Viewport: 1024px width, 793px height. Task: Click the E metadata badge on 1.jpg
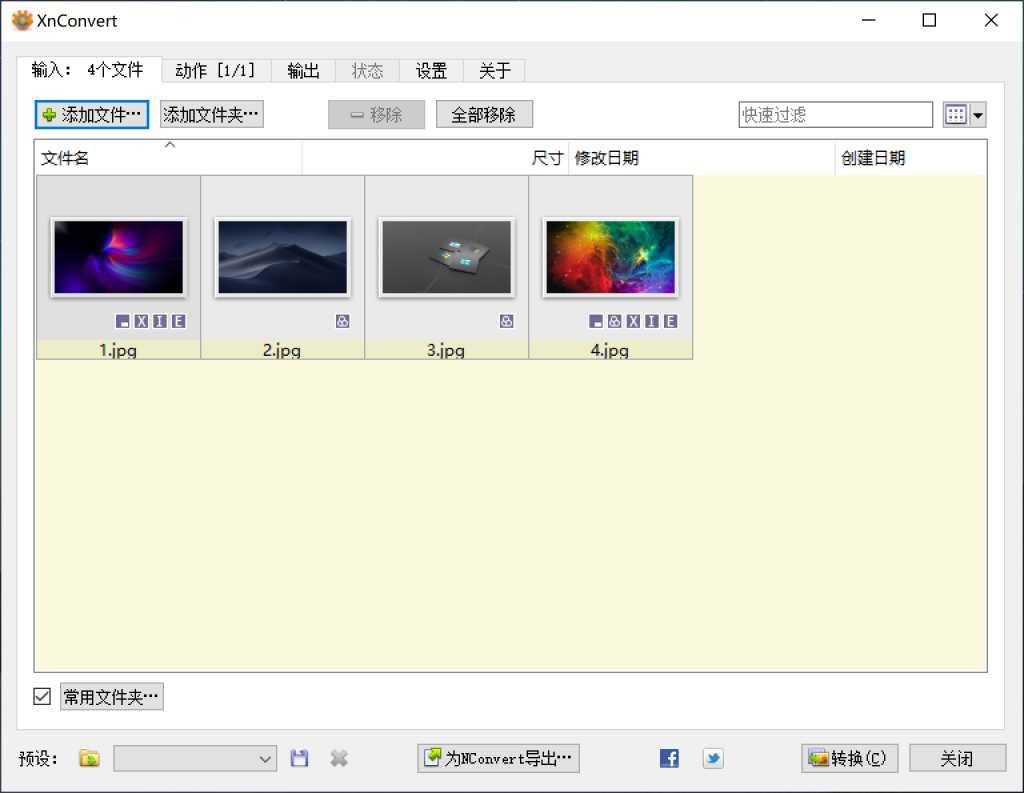tap(178, 321)
